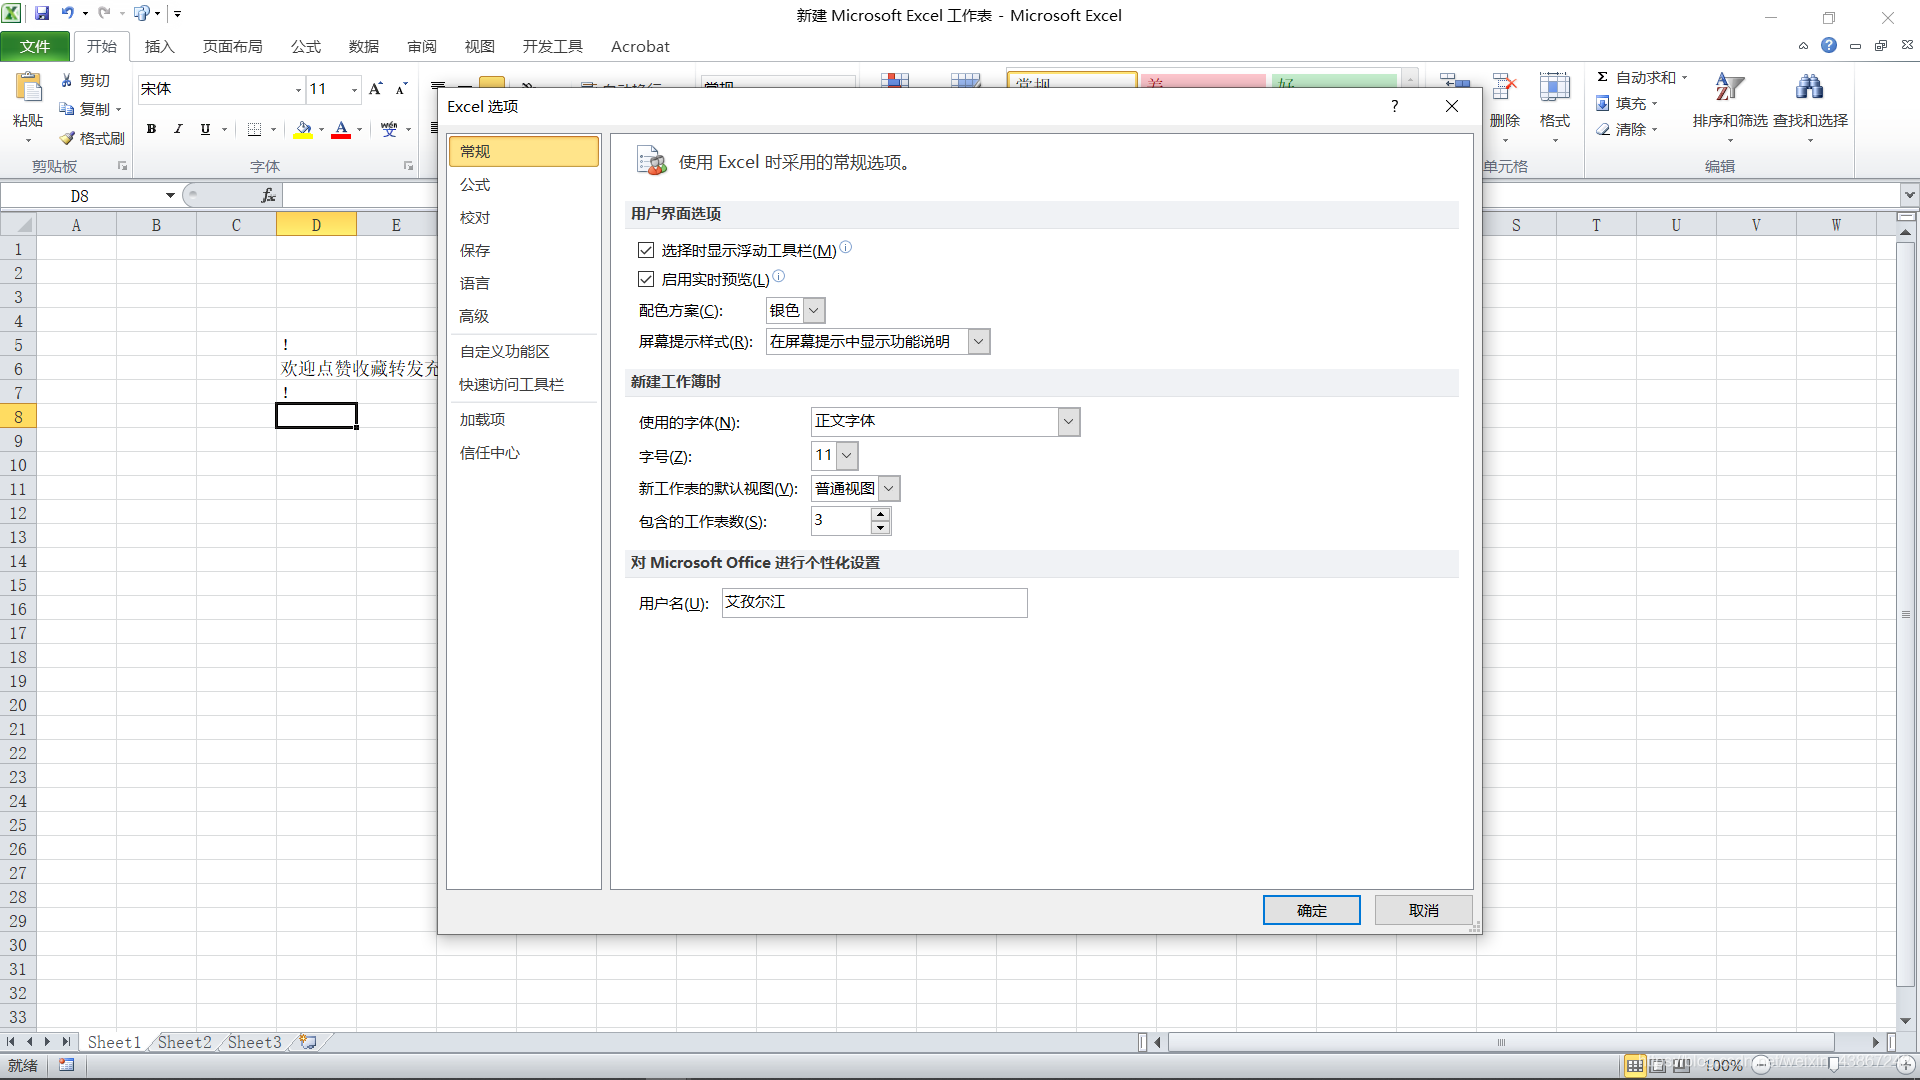Open the 字号 font size dropdown in dialog

pos(847,456)
